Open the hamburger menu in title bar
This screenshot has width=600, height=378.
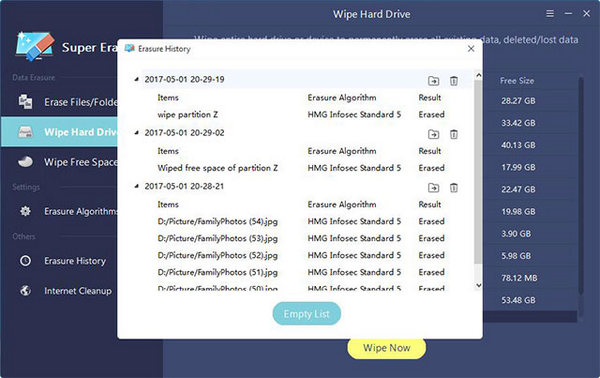click(550, 14)
